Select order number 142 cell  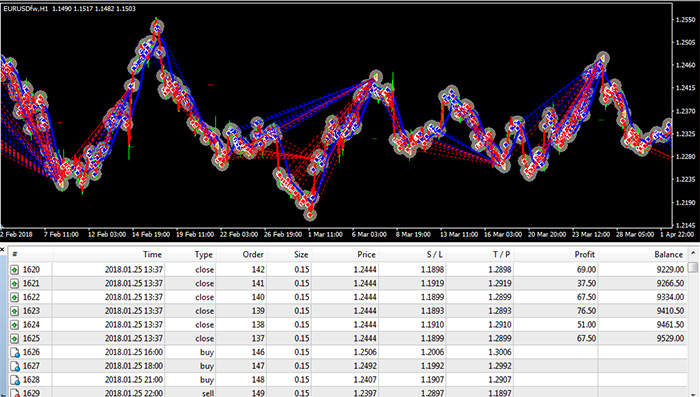point(258,270)
